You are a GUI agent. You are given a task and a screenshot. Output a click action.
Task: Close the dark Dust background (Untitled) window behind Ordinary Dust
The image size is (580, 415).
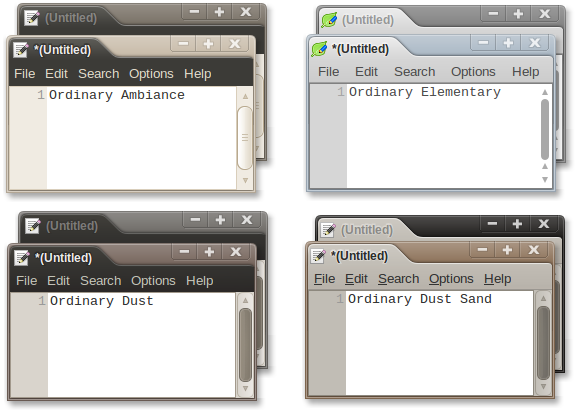(247, 220)
